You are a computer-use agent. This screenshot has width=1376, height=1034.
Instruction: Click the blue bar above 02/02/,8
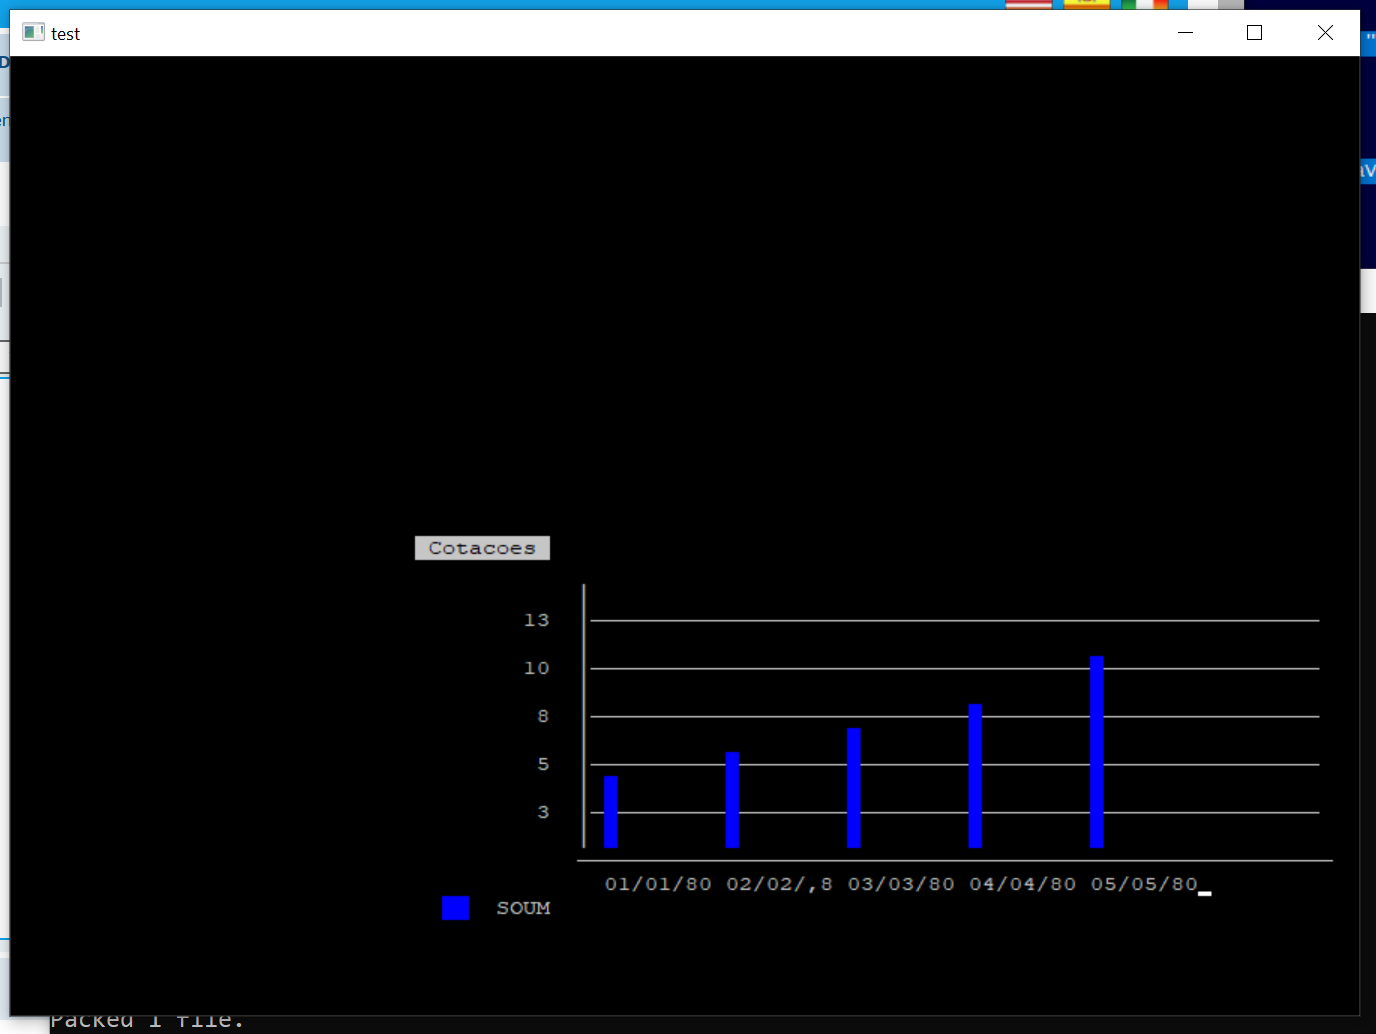coord(732,800)
